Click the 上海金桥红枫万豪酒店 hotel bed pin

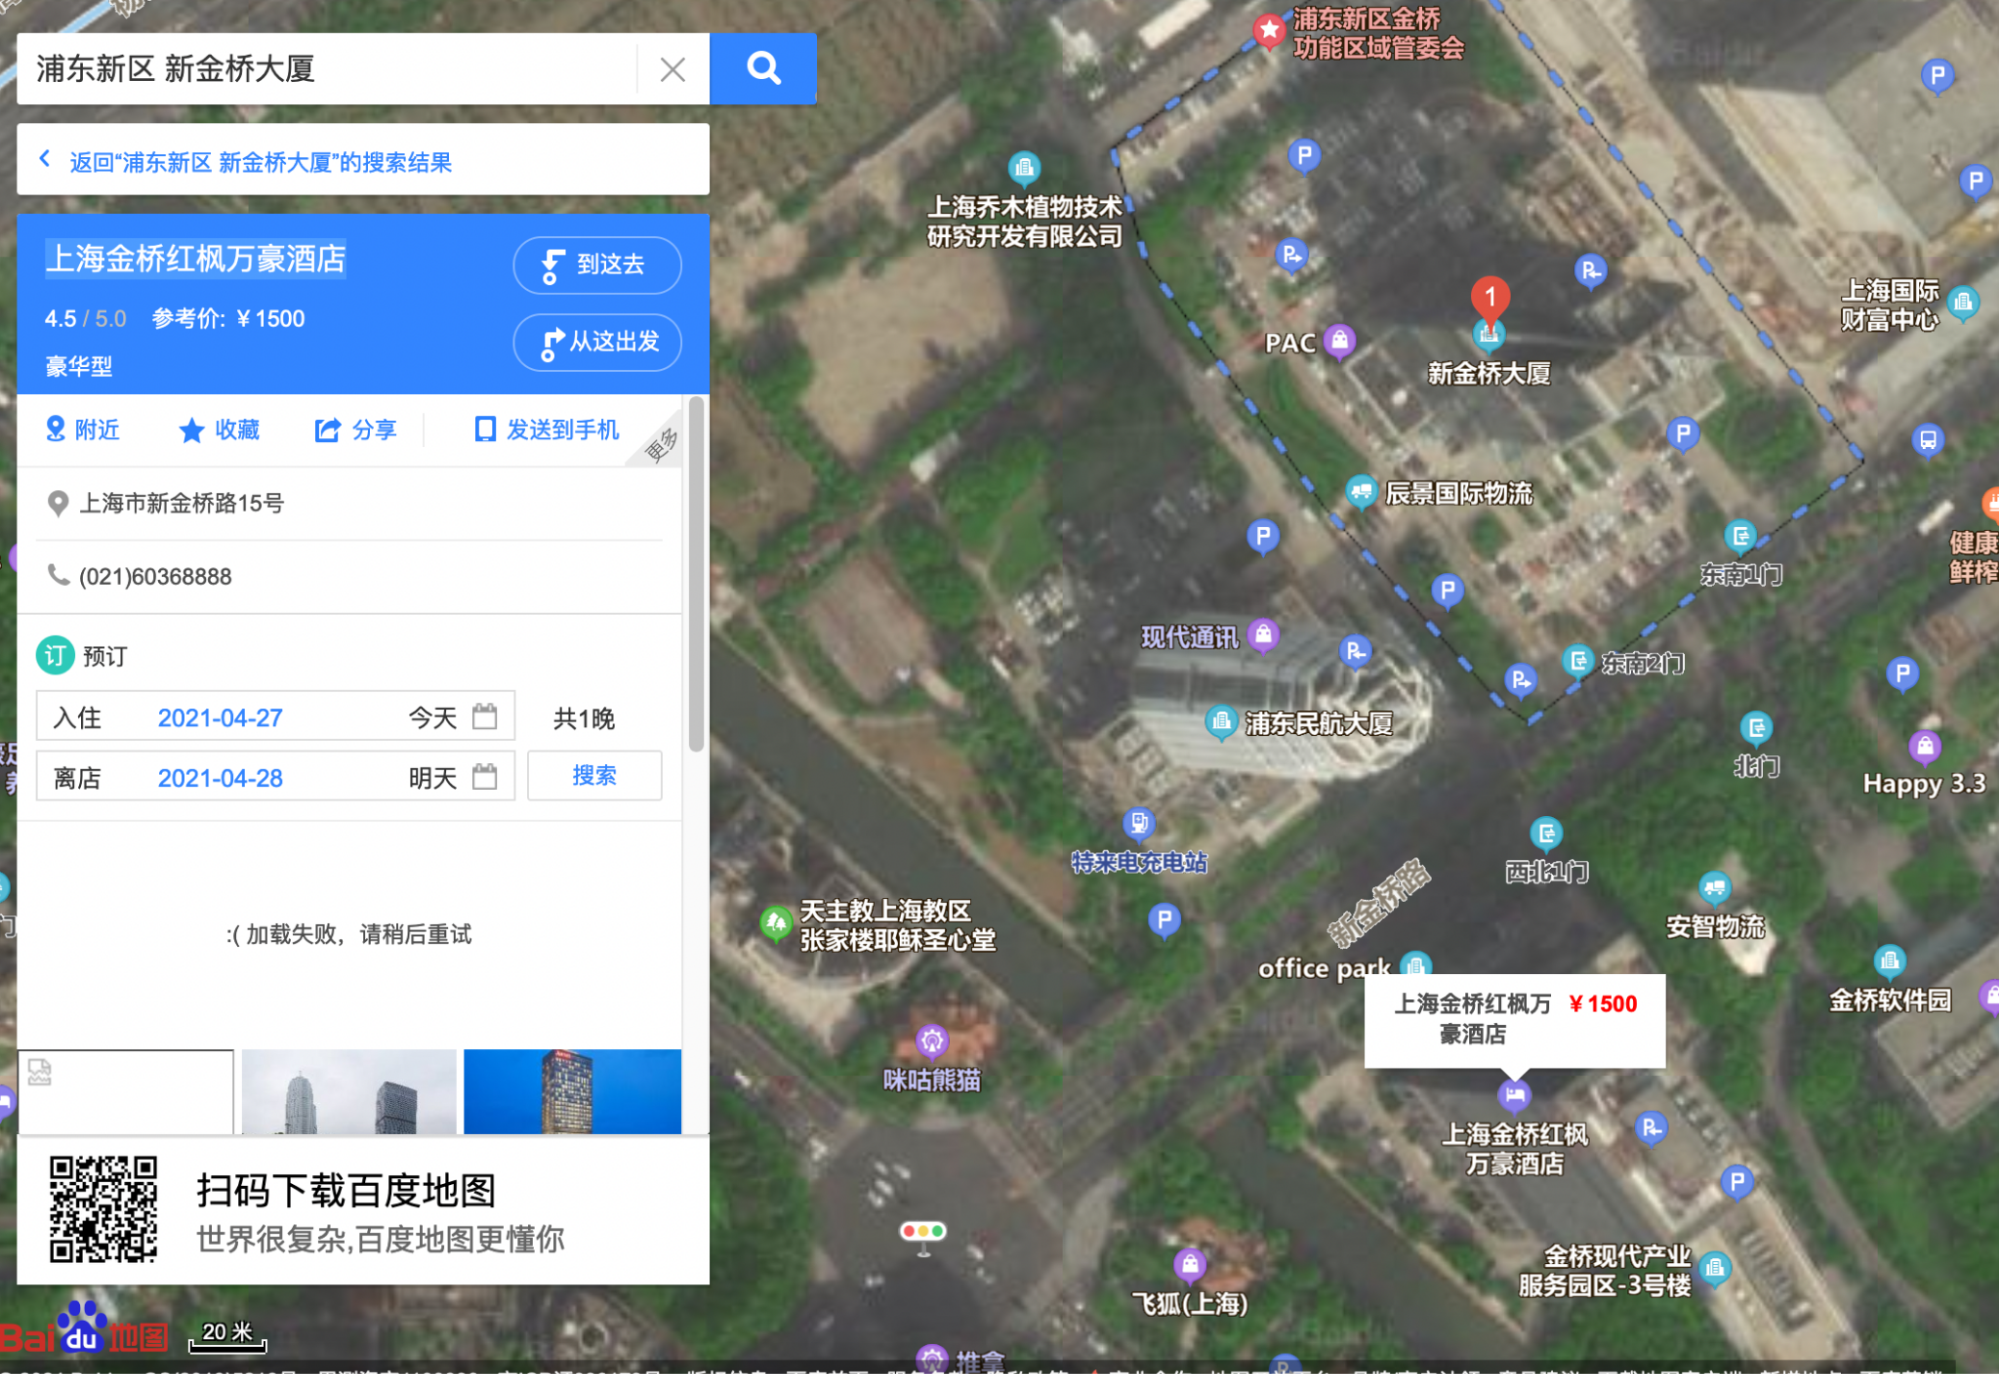tap(1514, 1095)
